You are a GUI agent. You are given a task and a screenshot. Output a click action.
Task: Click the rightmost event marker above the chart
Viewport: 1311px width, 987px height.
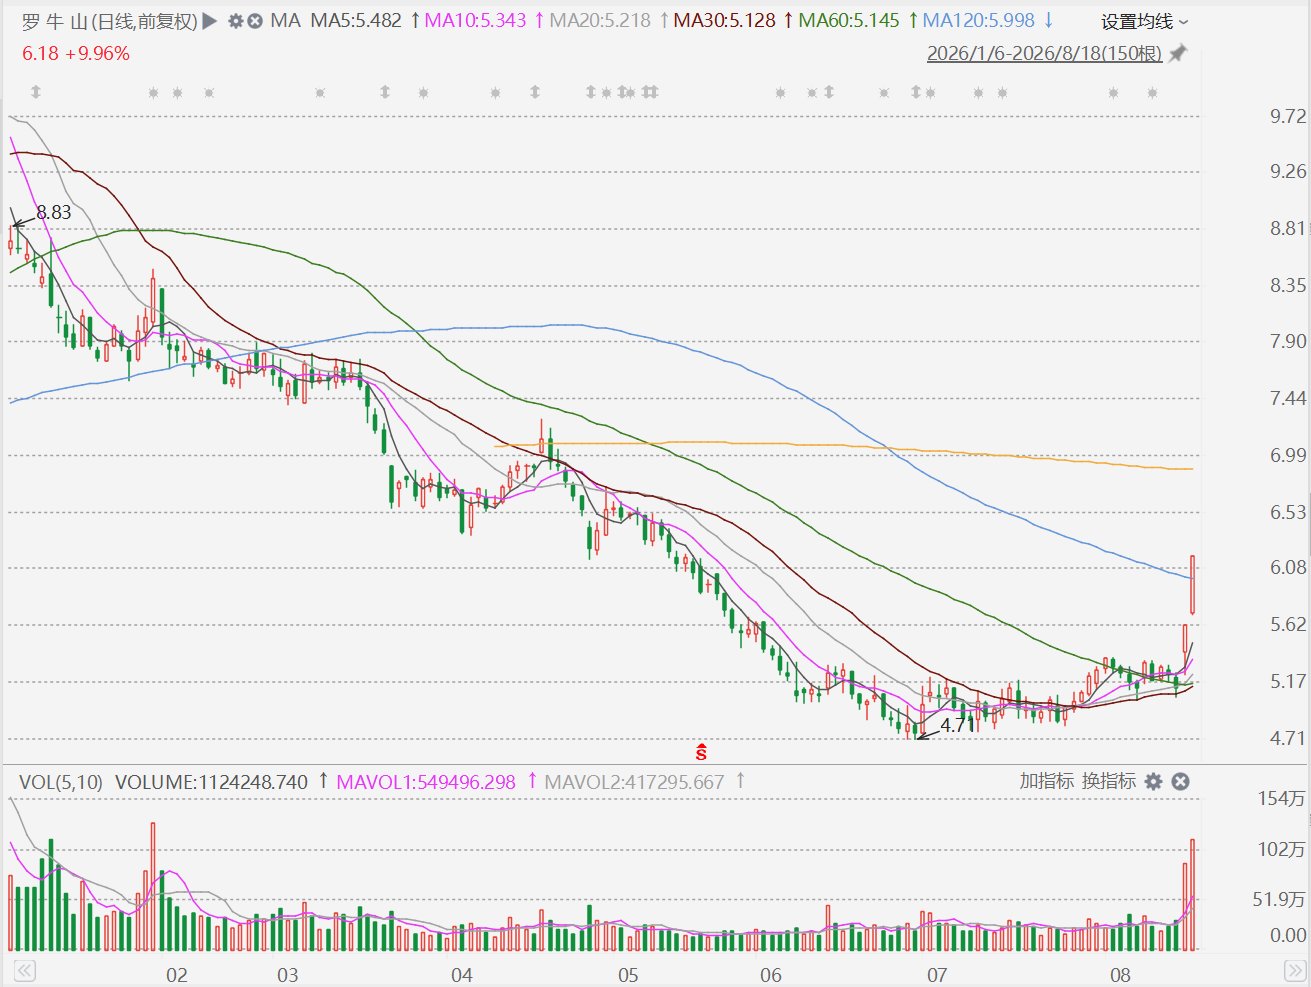point(1152,93)
